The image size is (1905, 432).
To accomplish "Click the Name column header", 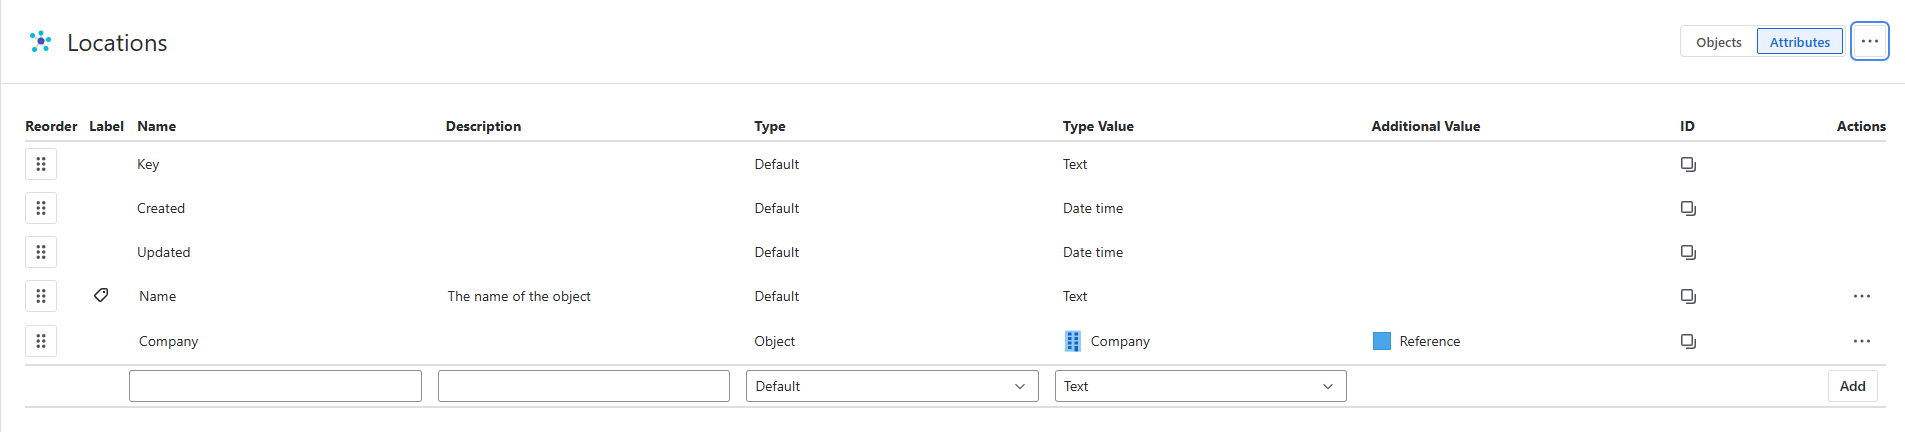I will click(156, 126).
